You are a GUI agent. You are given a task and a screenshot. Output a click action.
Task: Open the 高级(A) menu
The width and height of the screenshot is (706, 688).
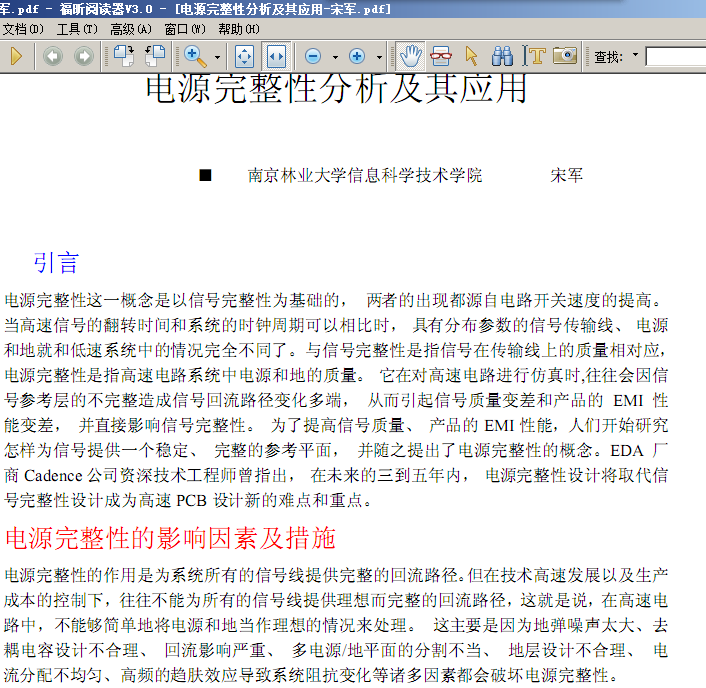131,29
